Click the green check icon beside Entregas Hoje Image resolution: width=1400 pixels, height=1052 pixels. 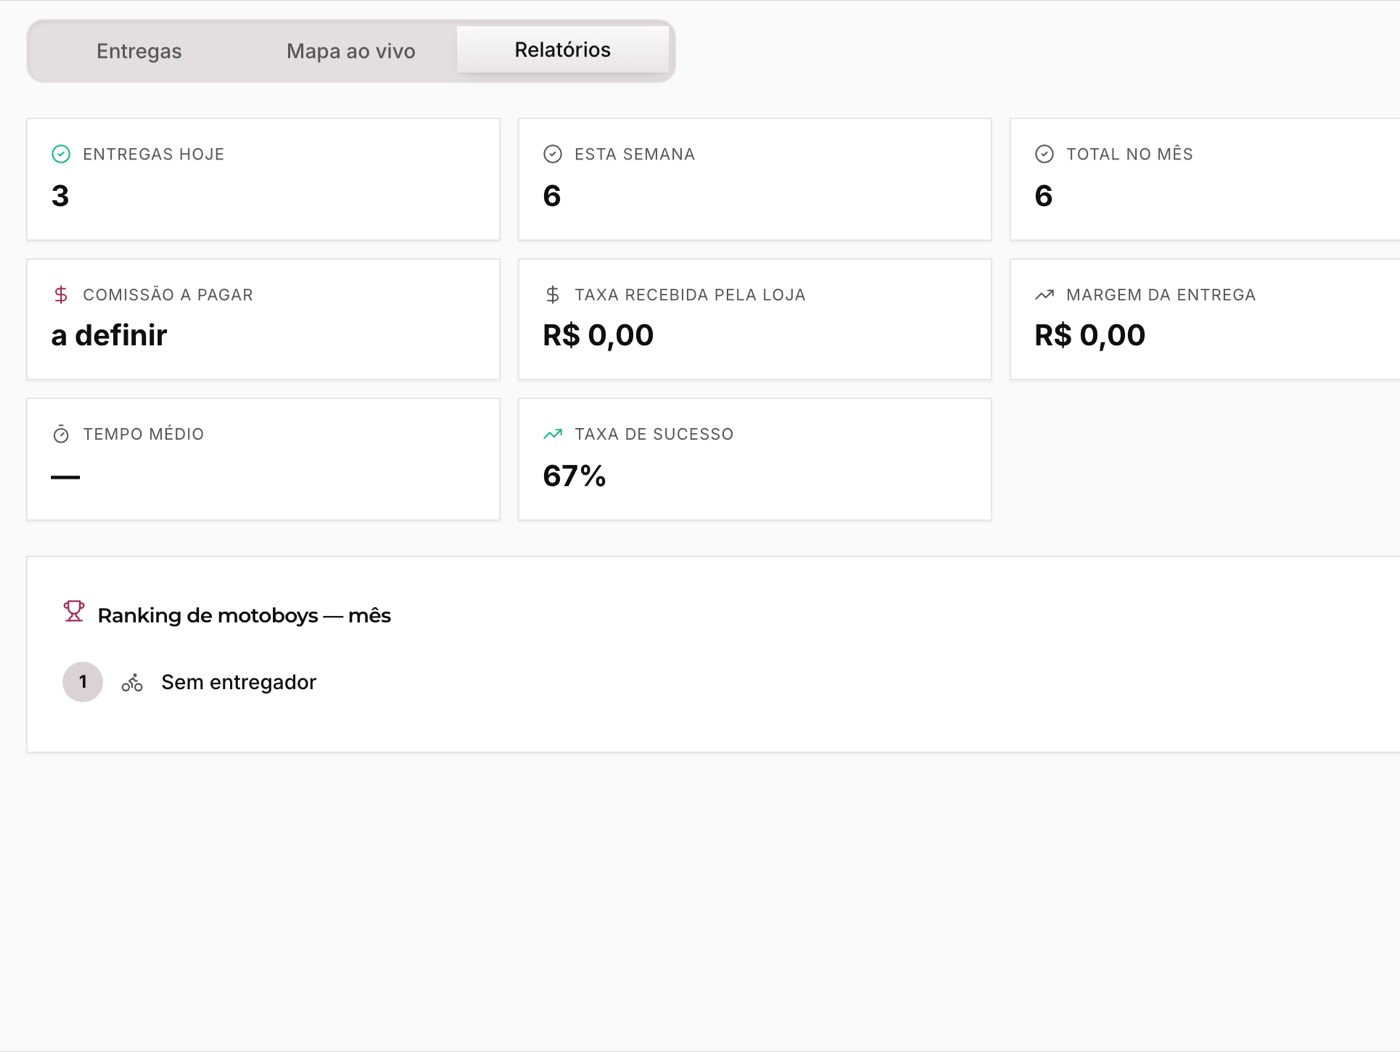(x=61, y=154)
